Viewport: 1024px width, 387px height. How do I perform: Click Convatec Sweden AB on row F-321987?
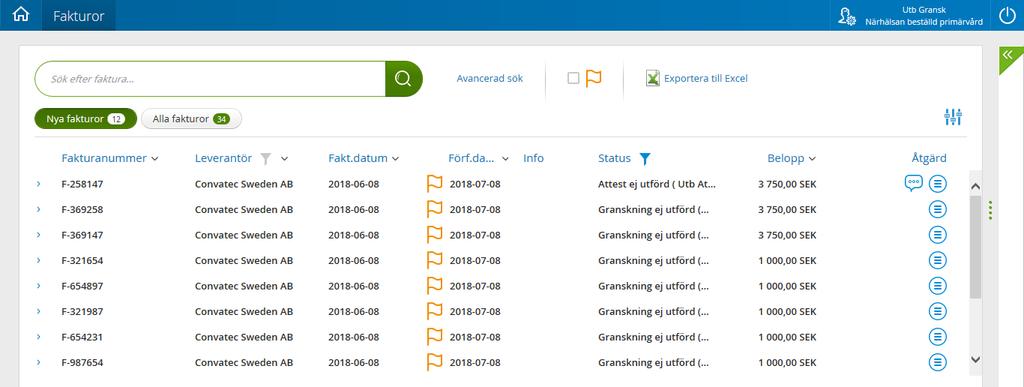click(244, 311)
